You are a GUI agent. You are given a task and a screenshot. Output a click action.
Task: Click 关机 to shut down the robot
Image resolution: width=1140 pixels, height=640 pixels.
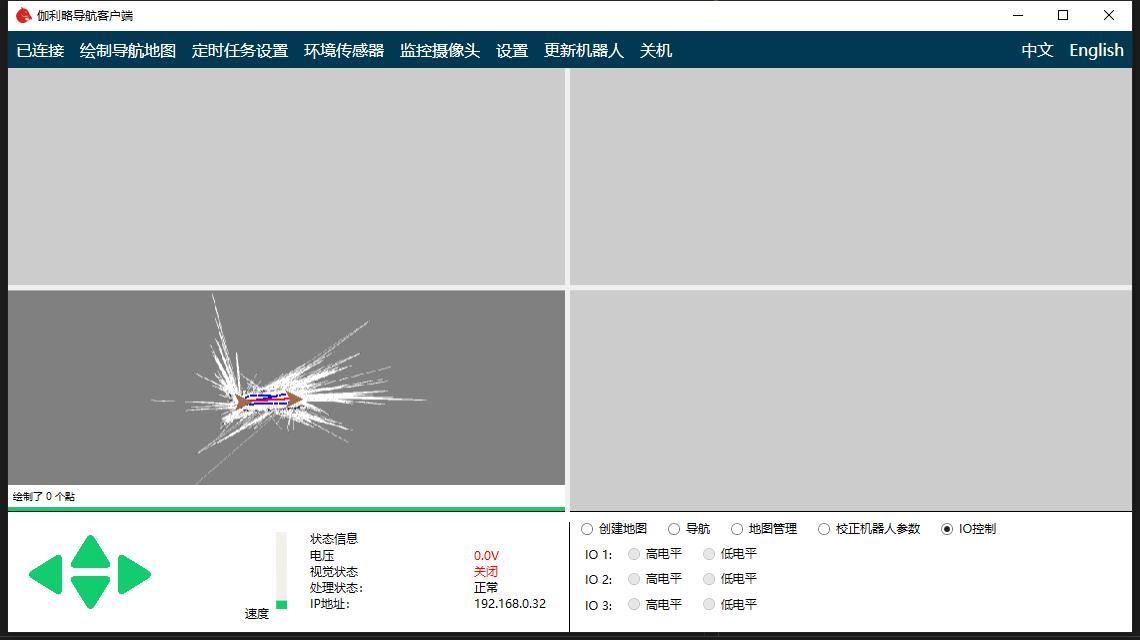(x=656, y=51)
